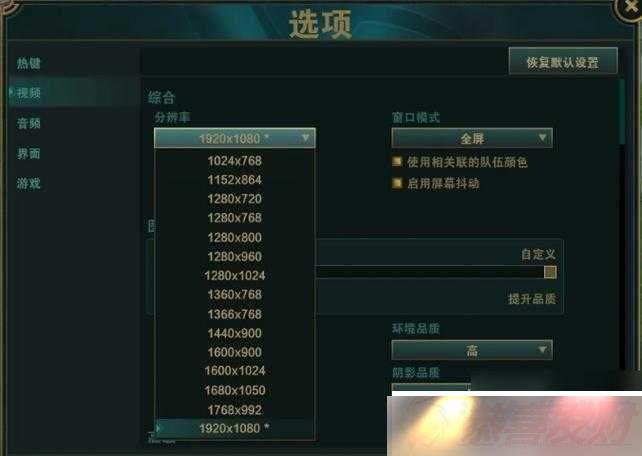Select 1366x768 resolution option
Viewport: 642px width, 456px height.
tap(235, 314)
